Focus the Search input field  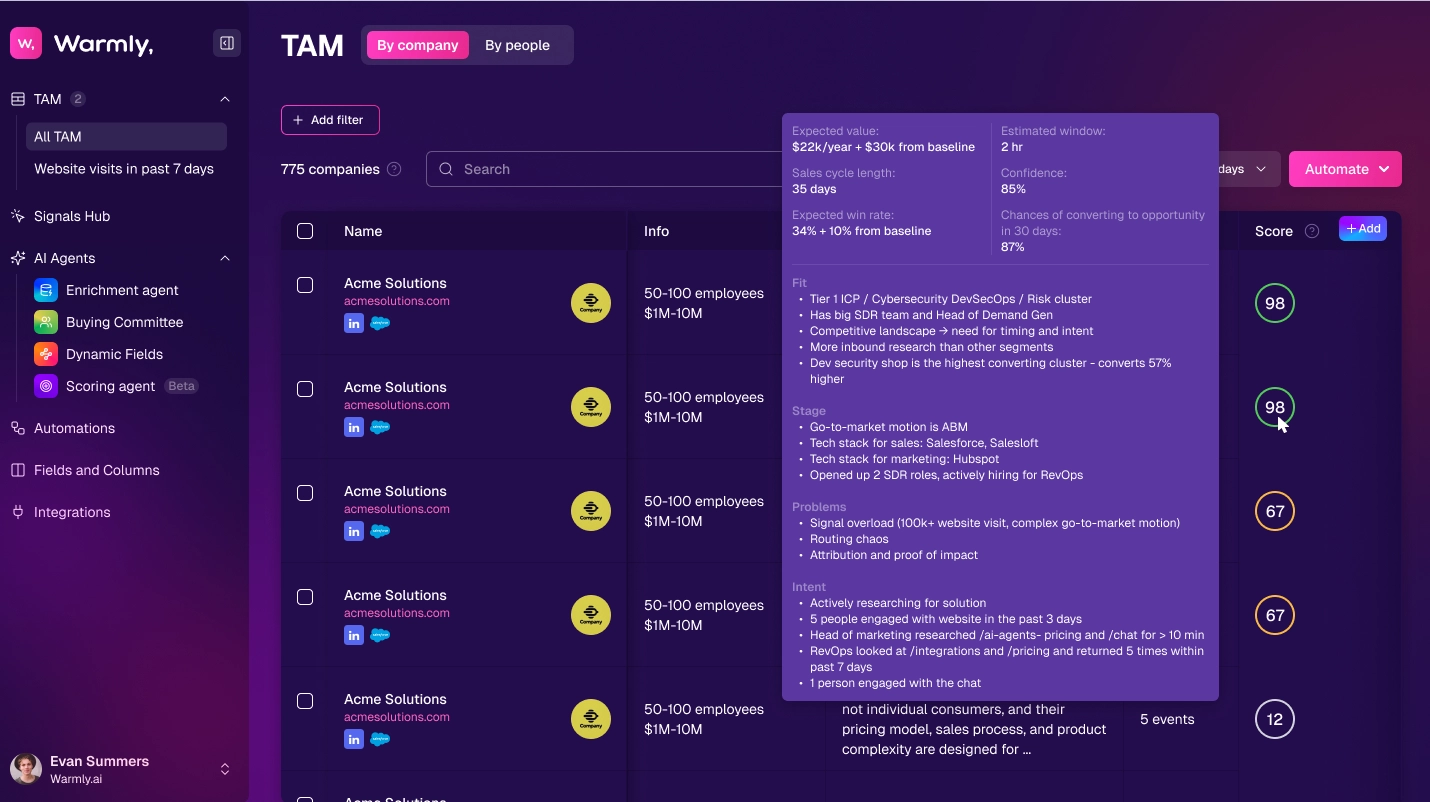coord(604,169)
